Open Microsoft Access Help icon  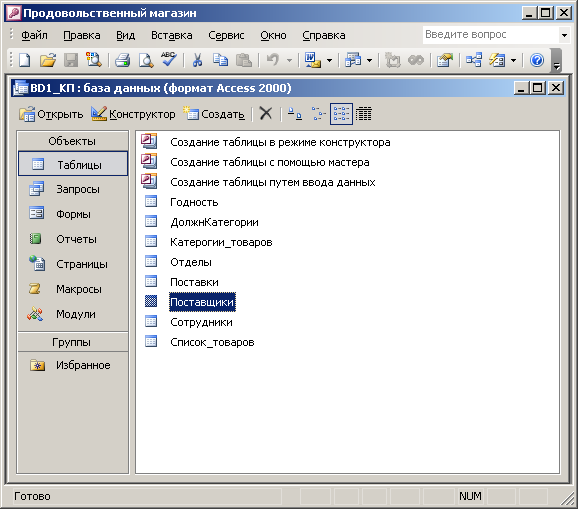point(537,60)
